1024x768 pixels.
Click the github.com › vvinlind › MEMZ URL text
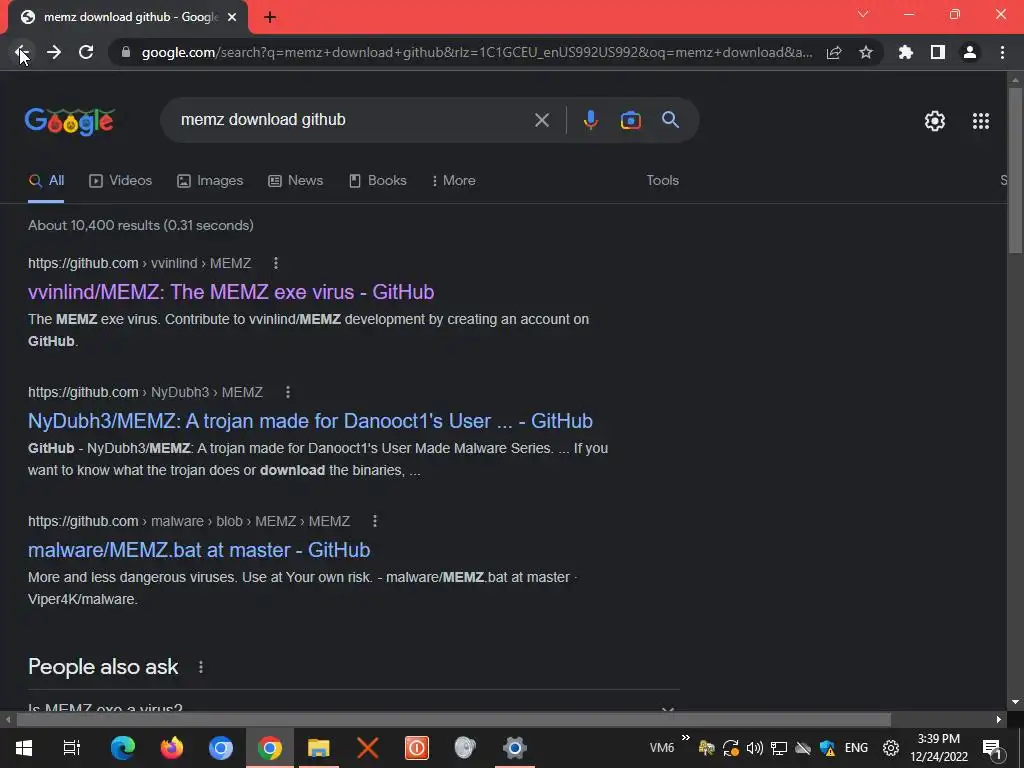click(x=140, y=263)
